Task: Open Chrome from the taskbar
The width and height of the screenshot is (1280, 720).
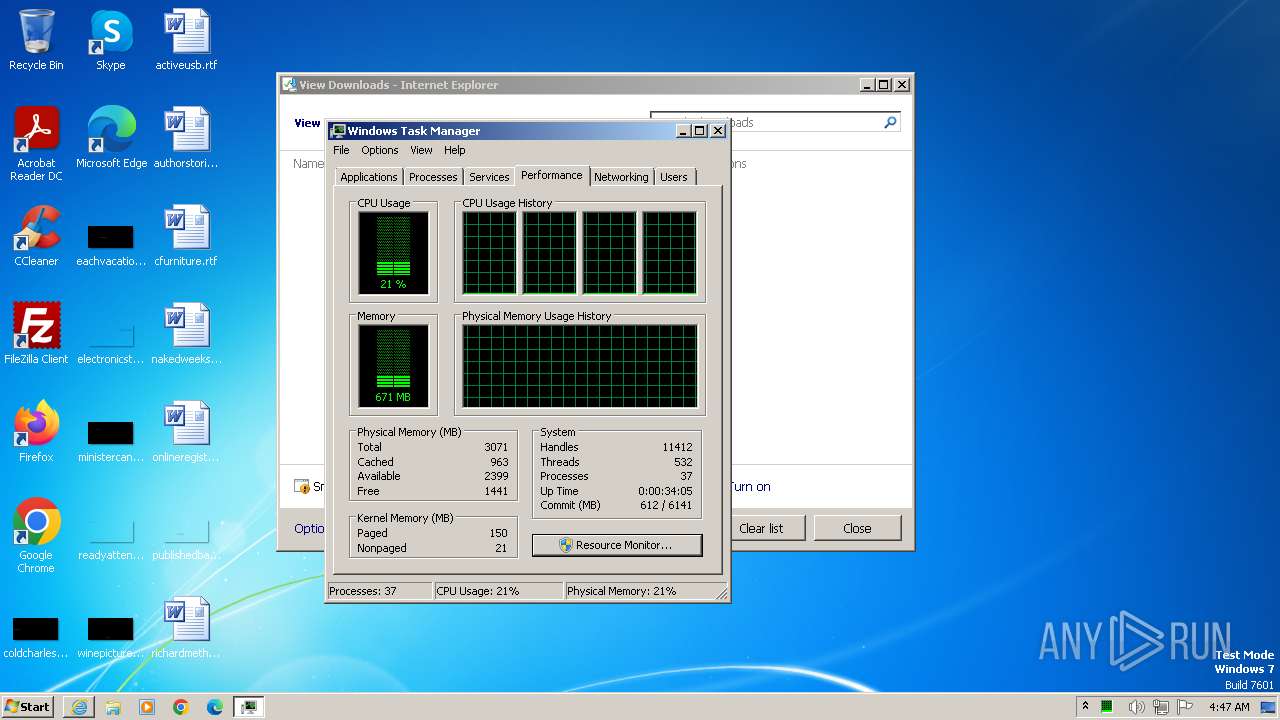Action: point(181,707)
